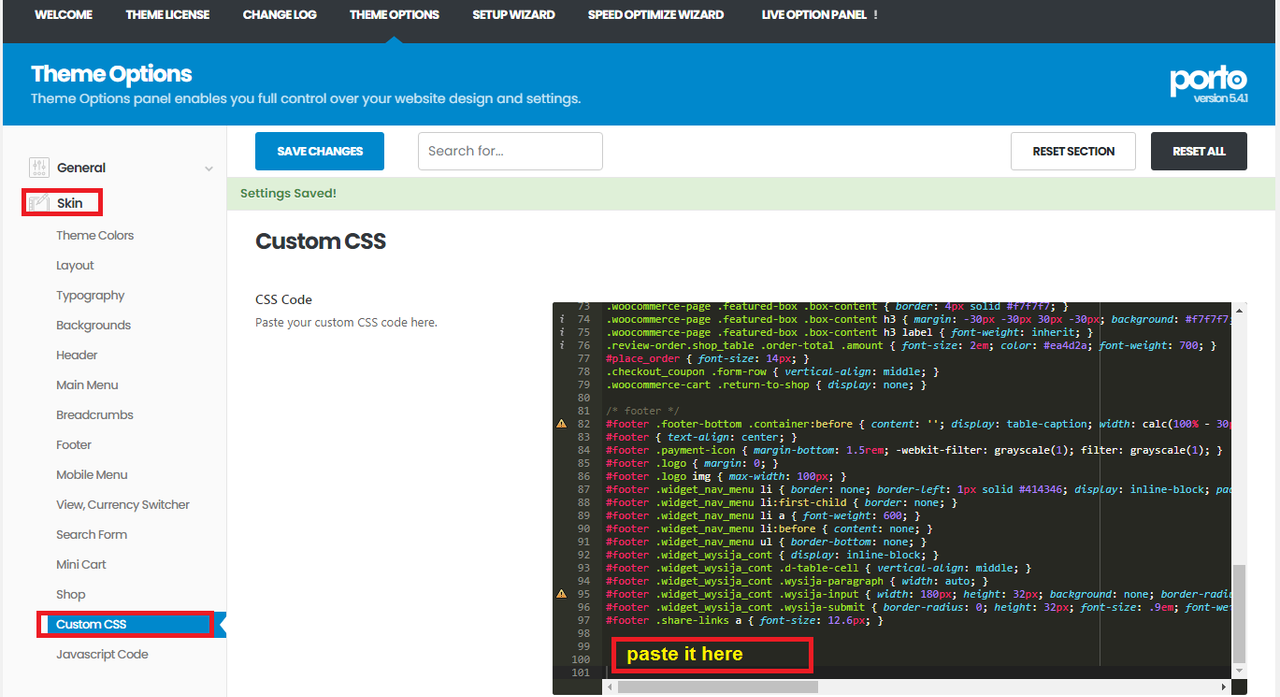Expand the General section chevron
Viewport: 1280px width, 697px height.
click(208, 169)
